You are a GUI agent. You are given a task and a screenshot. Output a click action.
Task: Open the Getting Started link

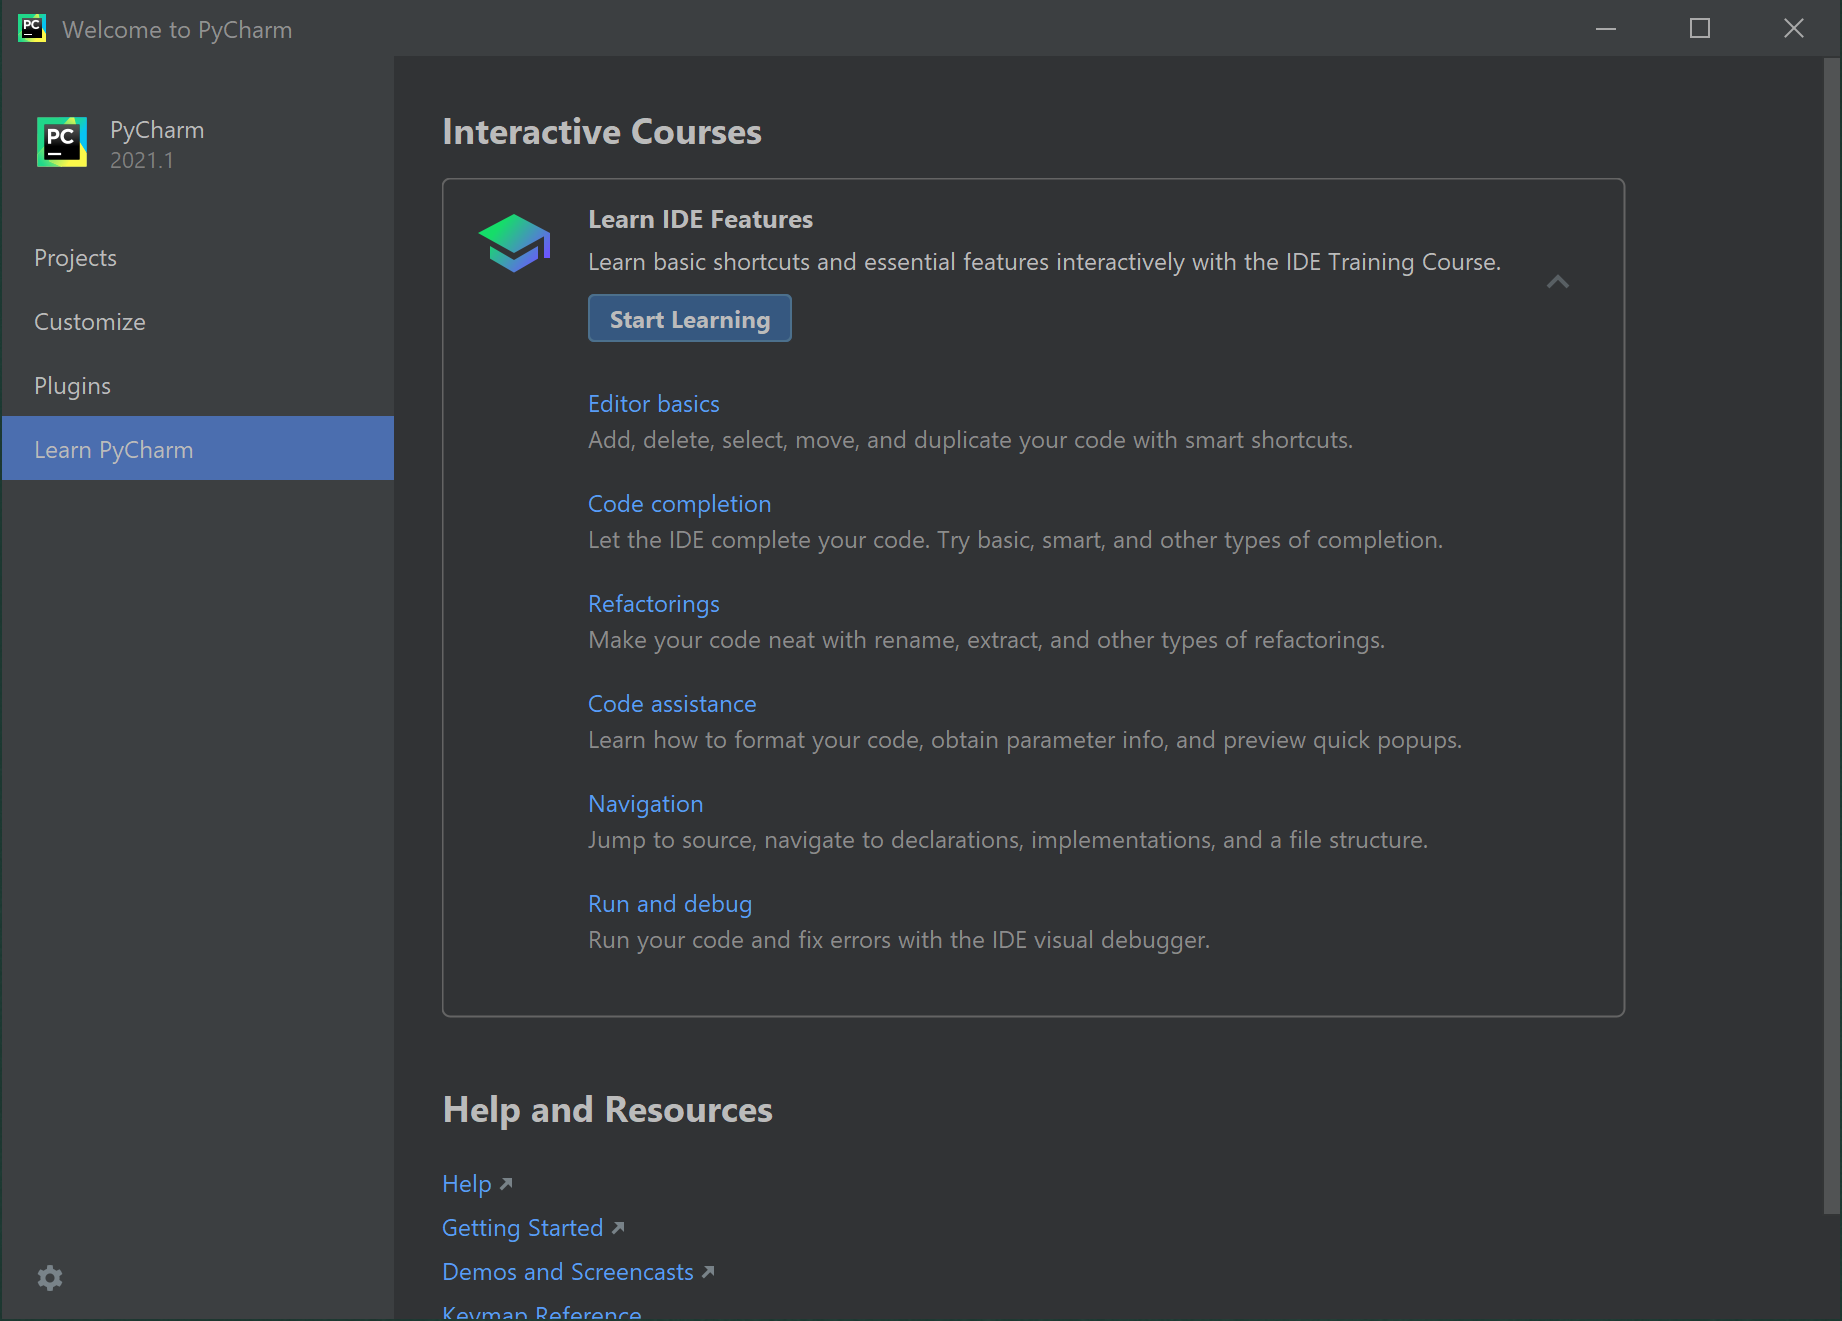point(533,1228)
